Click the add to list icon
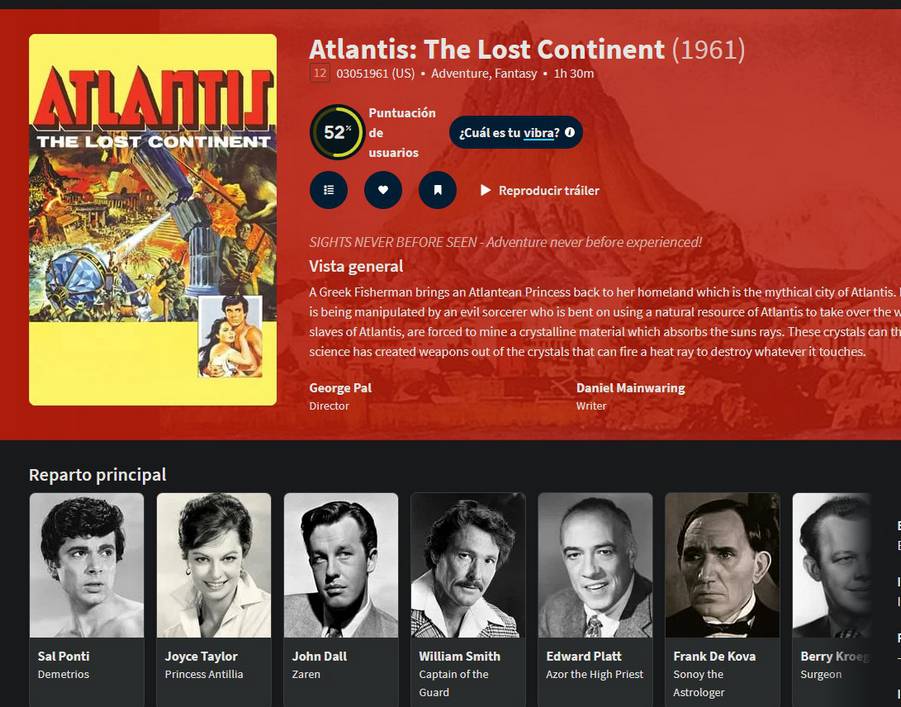 [x=329, y=190]
